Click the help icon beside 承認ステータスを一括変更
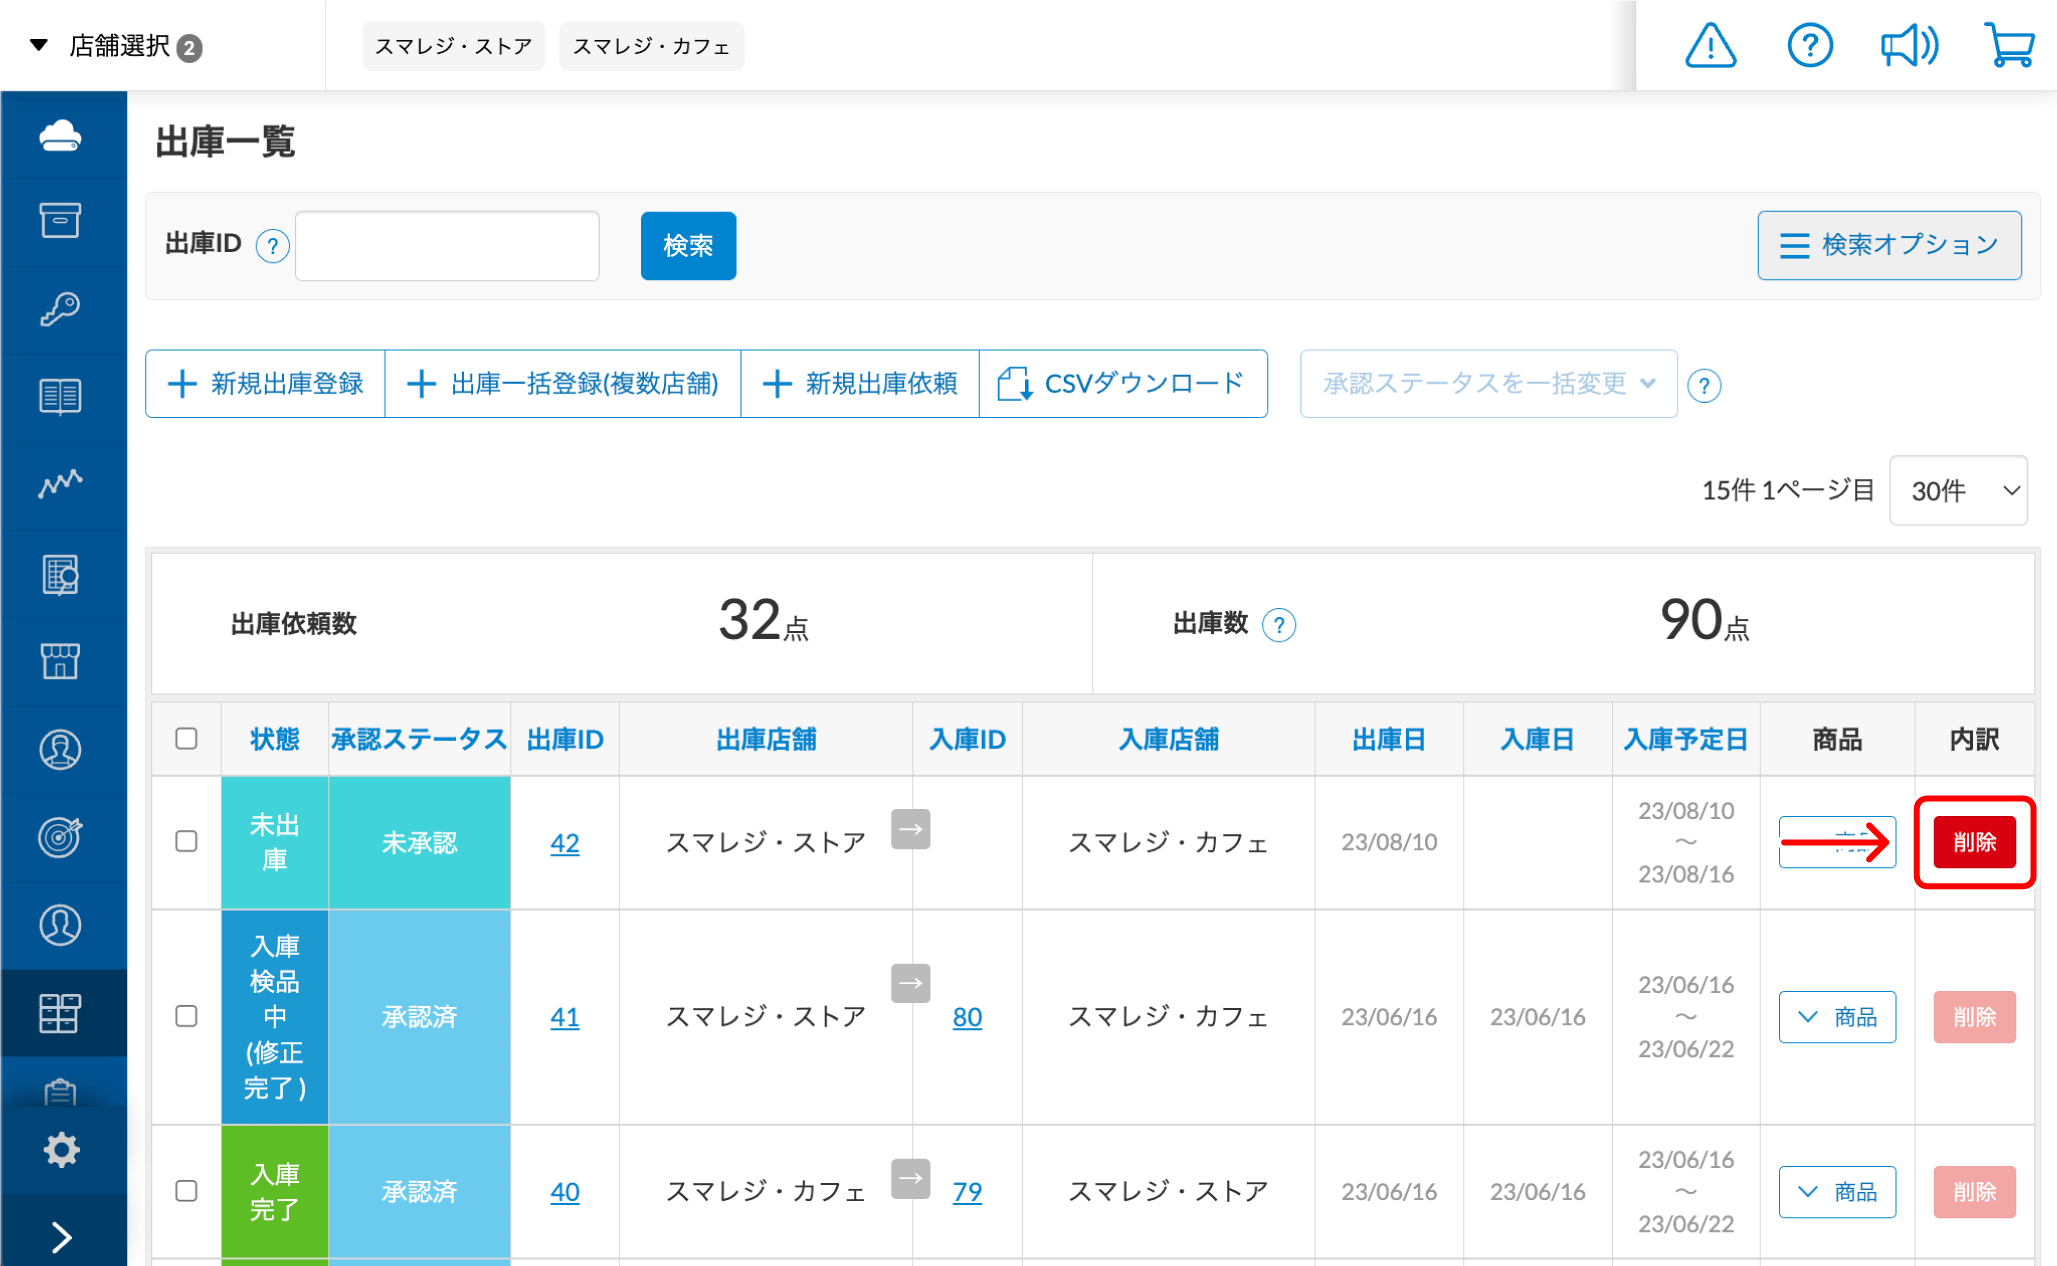2057x1266 pixels. (1704, 385)
